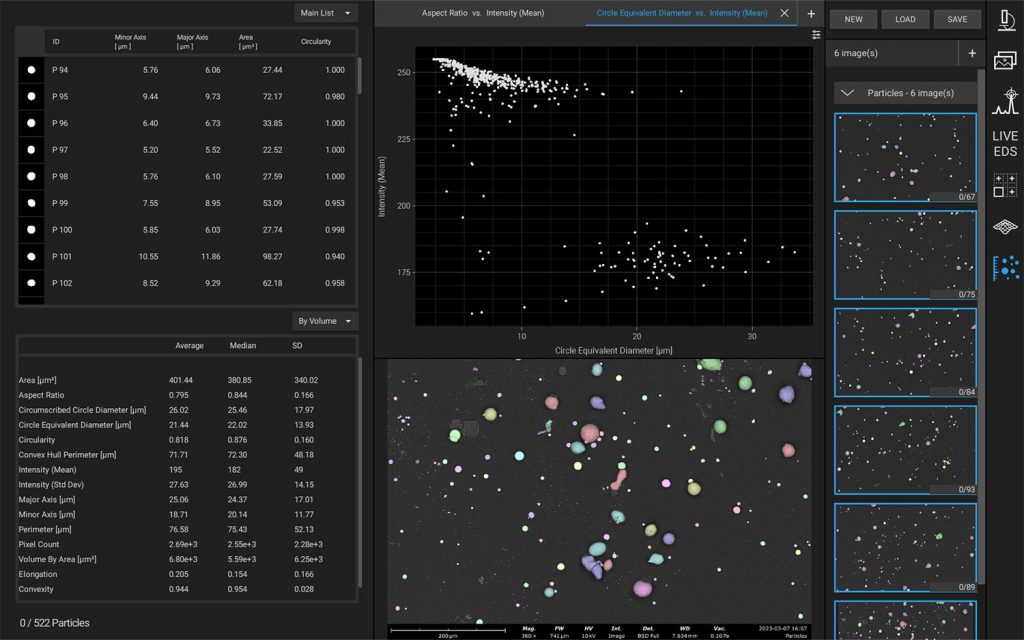Open the particle analysis icon
The height and width of the screenshot is (640, 1024).
point(1005,267)
